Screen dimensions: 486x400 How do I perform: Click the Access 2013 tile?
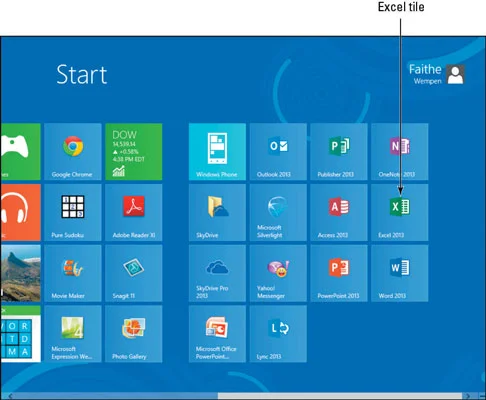[x=339, y=212]
